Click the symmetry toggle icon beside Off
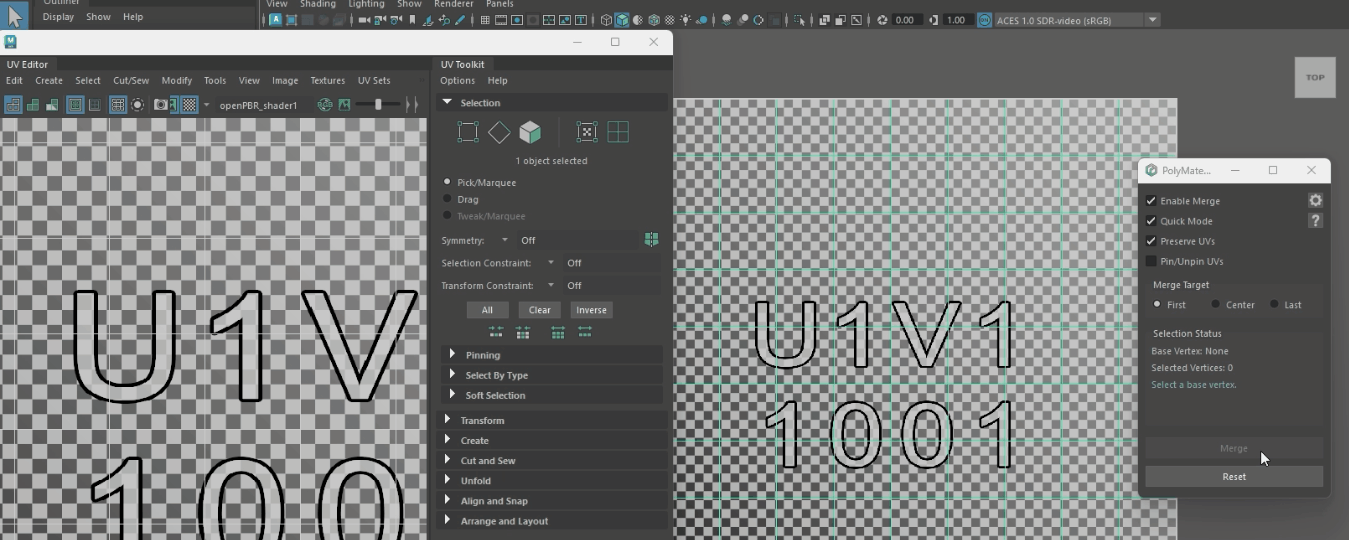1349x540 pixels. 651,240
